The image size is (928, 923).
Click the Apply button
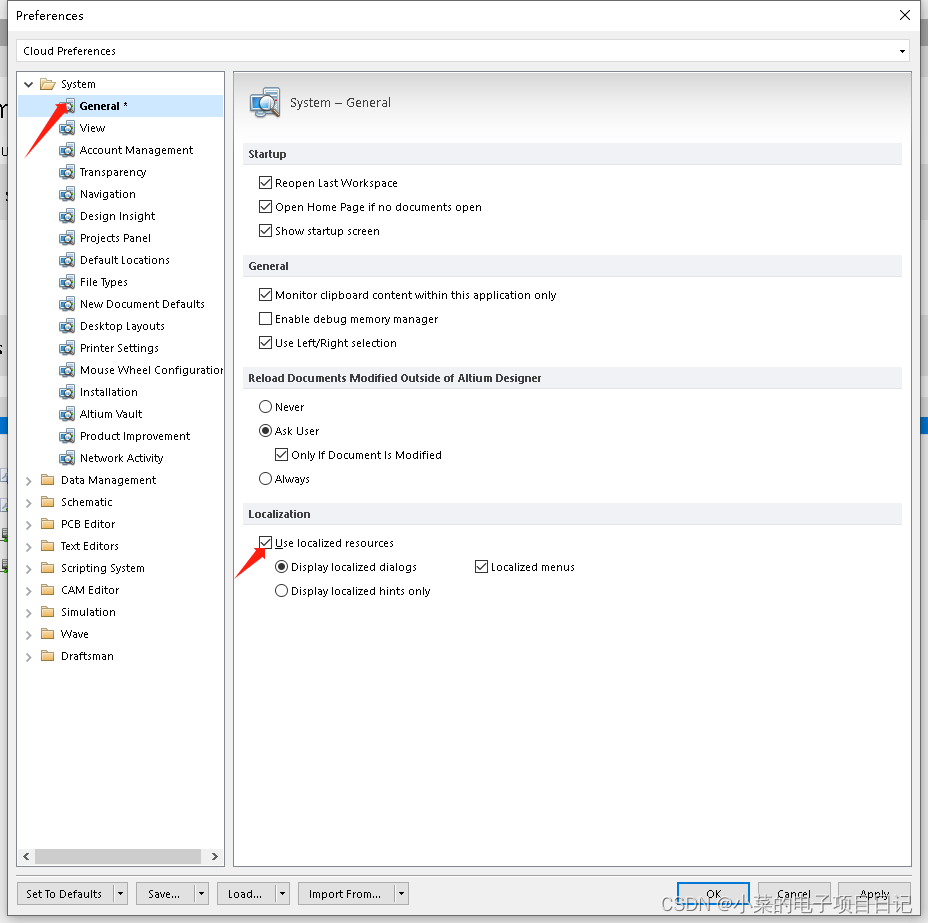point(874,894)
